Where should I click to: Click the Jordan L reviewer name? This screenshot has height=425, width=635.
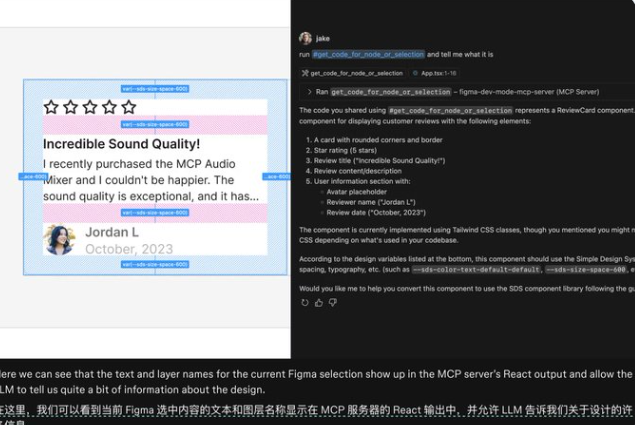pos(112,232)
